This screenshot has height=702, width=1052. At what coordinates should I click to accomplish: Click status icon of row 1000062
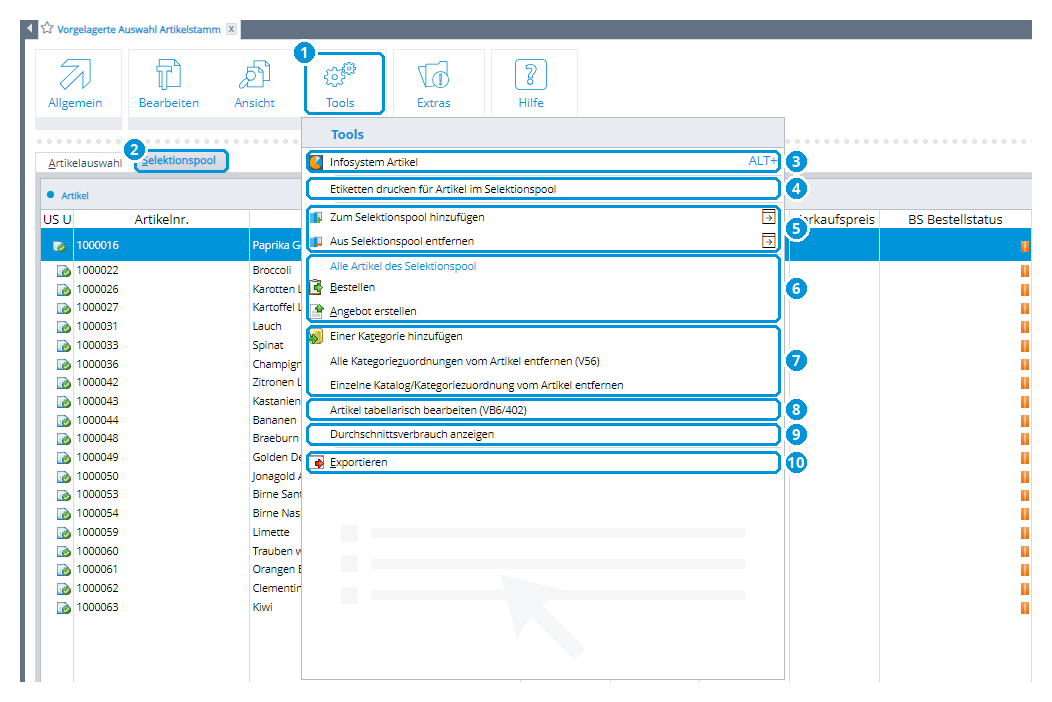64,589
